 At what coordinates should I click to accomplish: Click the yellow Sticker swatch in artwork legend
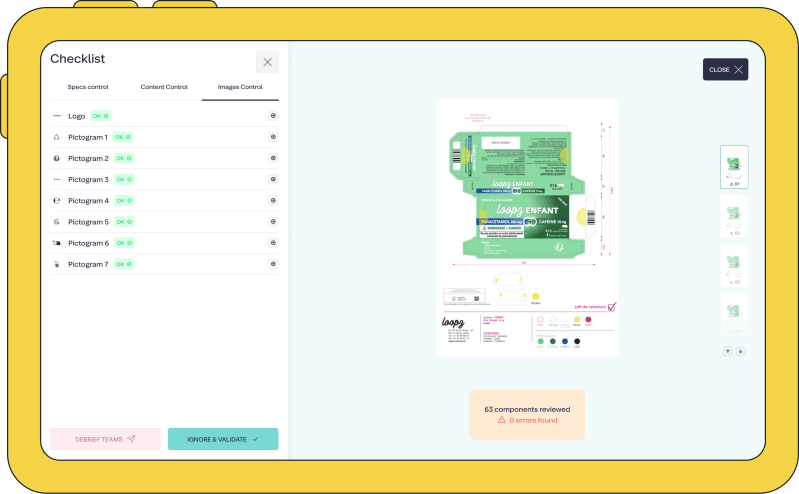[x=577, y=319]
